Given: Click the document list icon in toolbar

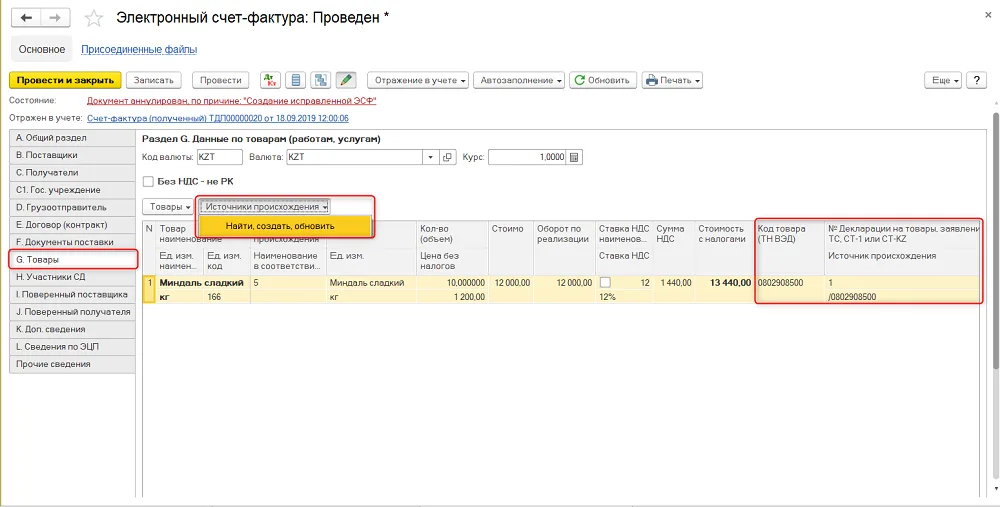Looking at the screenshot, I should click(x=295, y=80).
